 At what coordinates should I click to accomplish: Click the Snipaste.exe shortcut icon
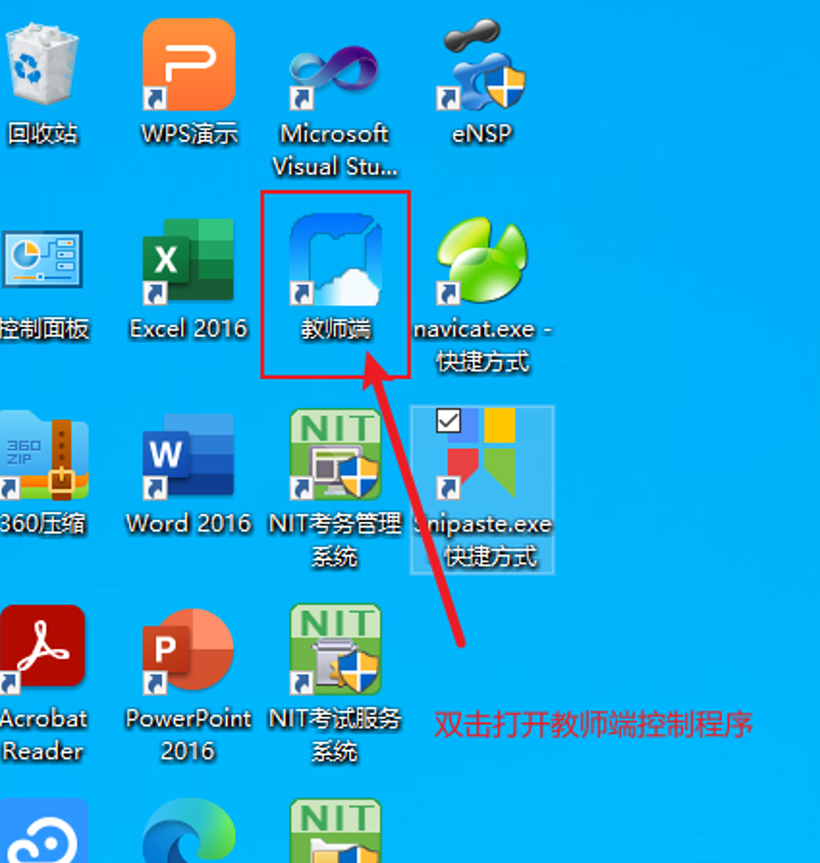click(482, 456)
